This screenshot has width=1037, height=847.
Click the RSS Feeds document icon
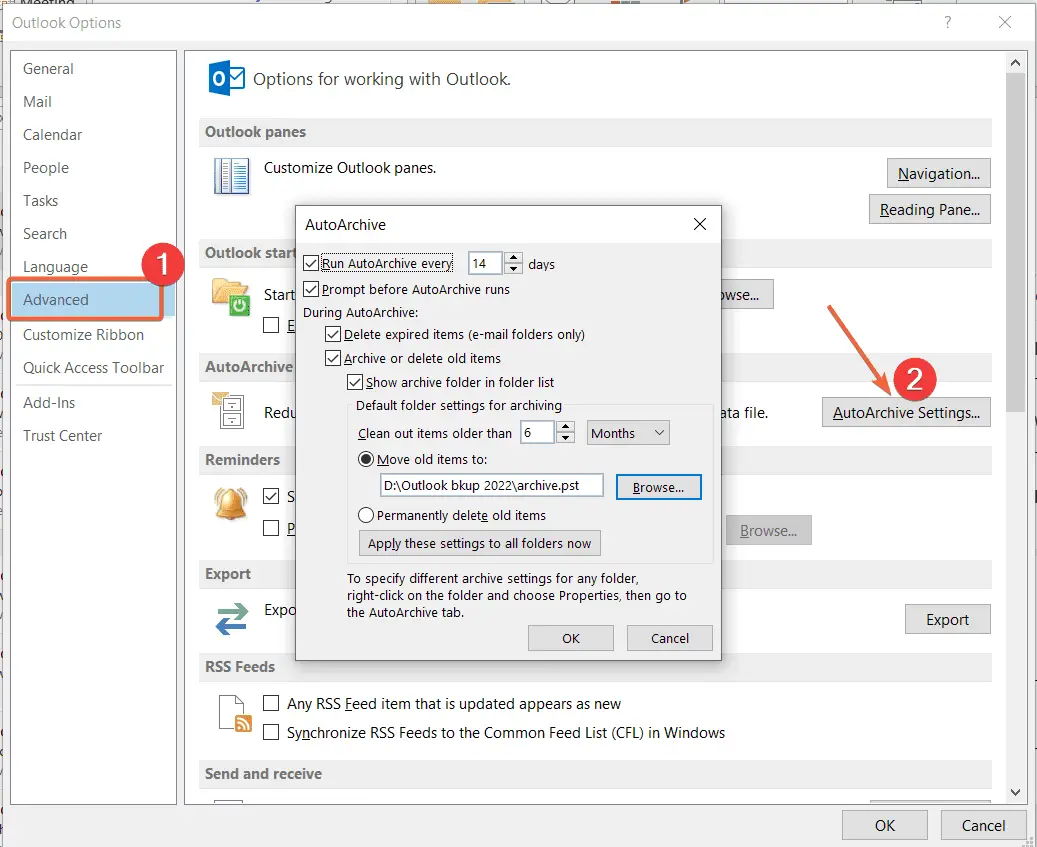235,713
